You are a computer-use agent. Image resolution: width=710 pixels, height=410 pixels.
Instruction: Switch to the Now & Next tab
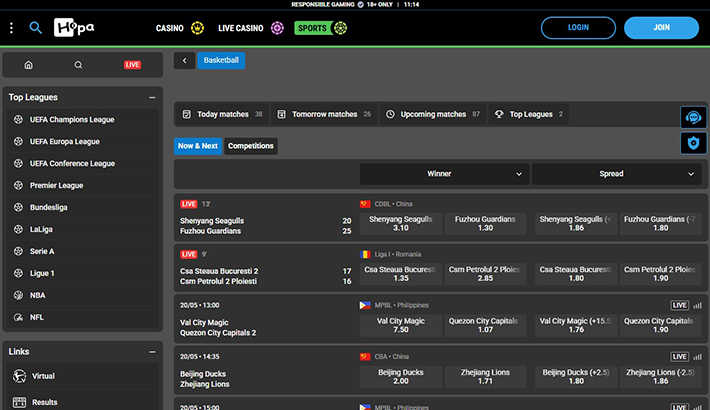(x=198, y=146)
